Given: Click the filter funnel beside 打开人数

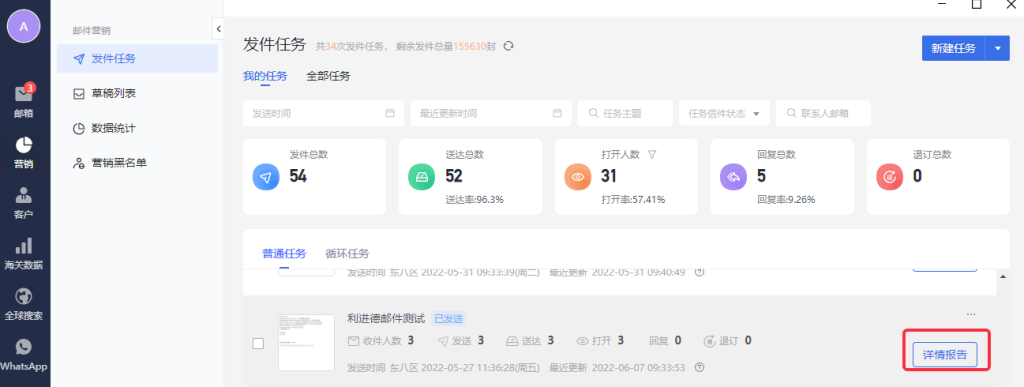Looking at the screenshot, I should point(651,155).
